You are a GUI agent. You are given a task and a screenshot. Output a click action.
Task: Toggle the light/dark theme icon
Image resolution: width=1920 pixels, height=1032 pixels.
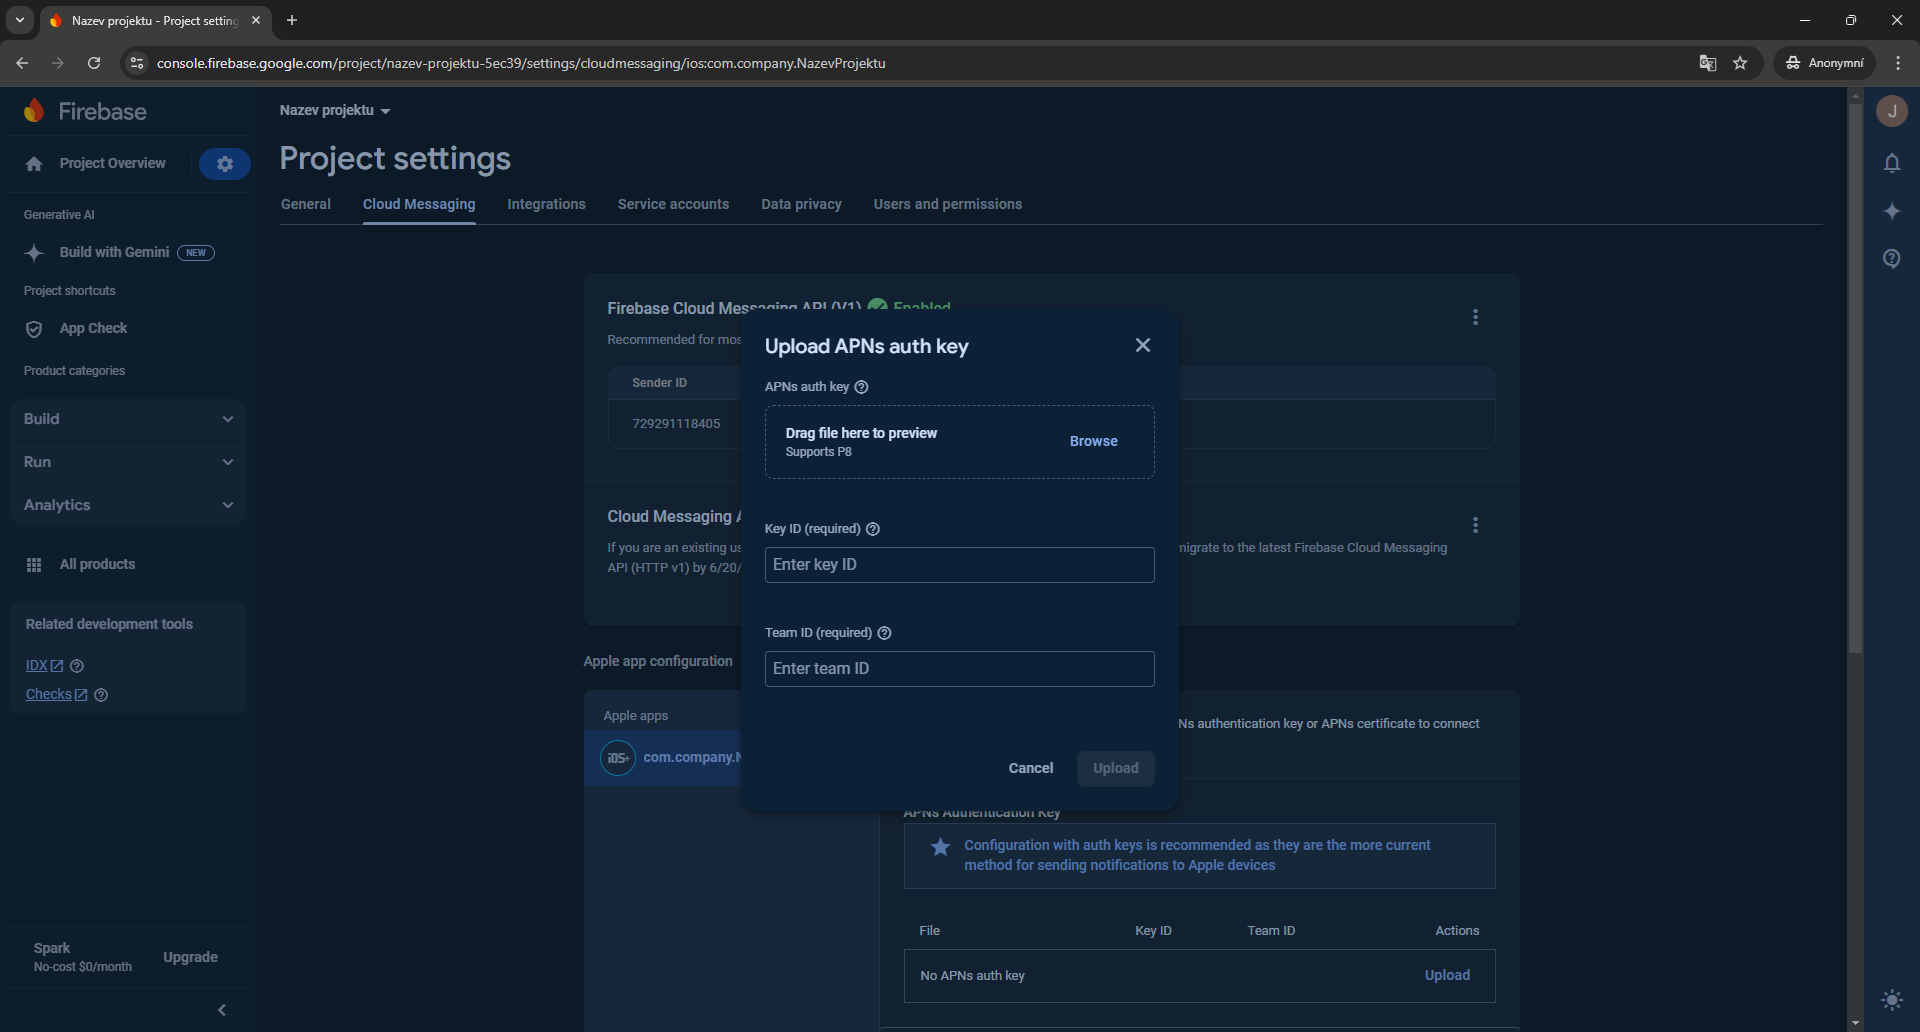tap(1891, 999)
